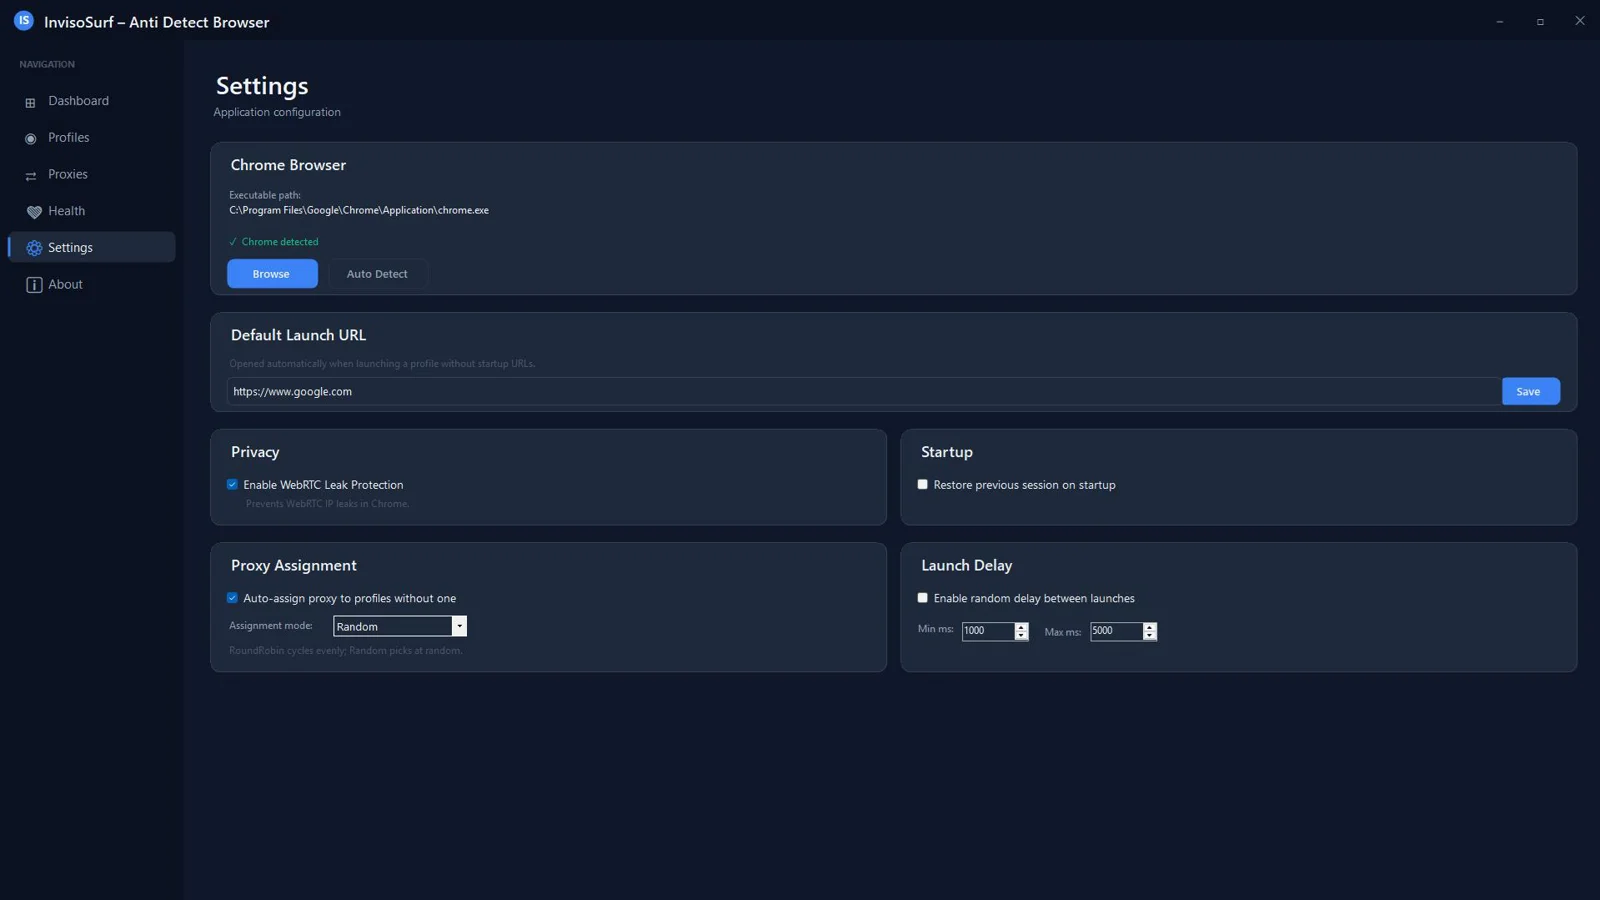Decrease the Min ms value
This screenshot has height=900, width=1600.
tap(1021, 636)
